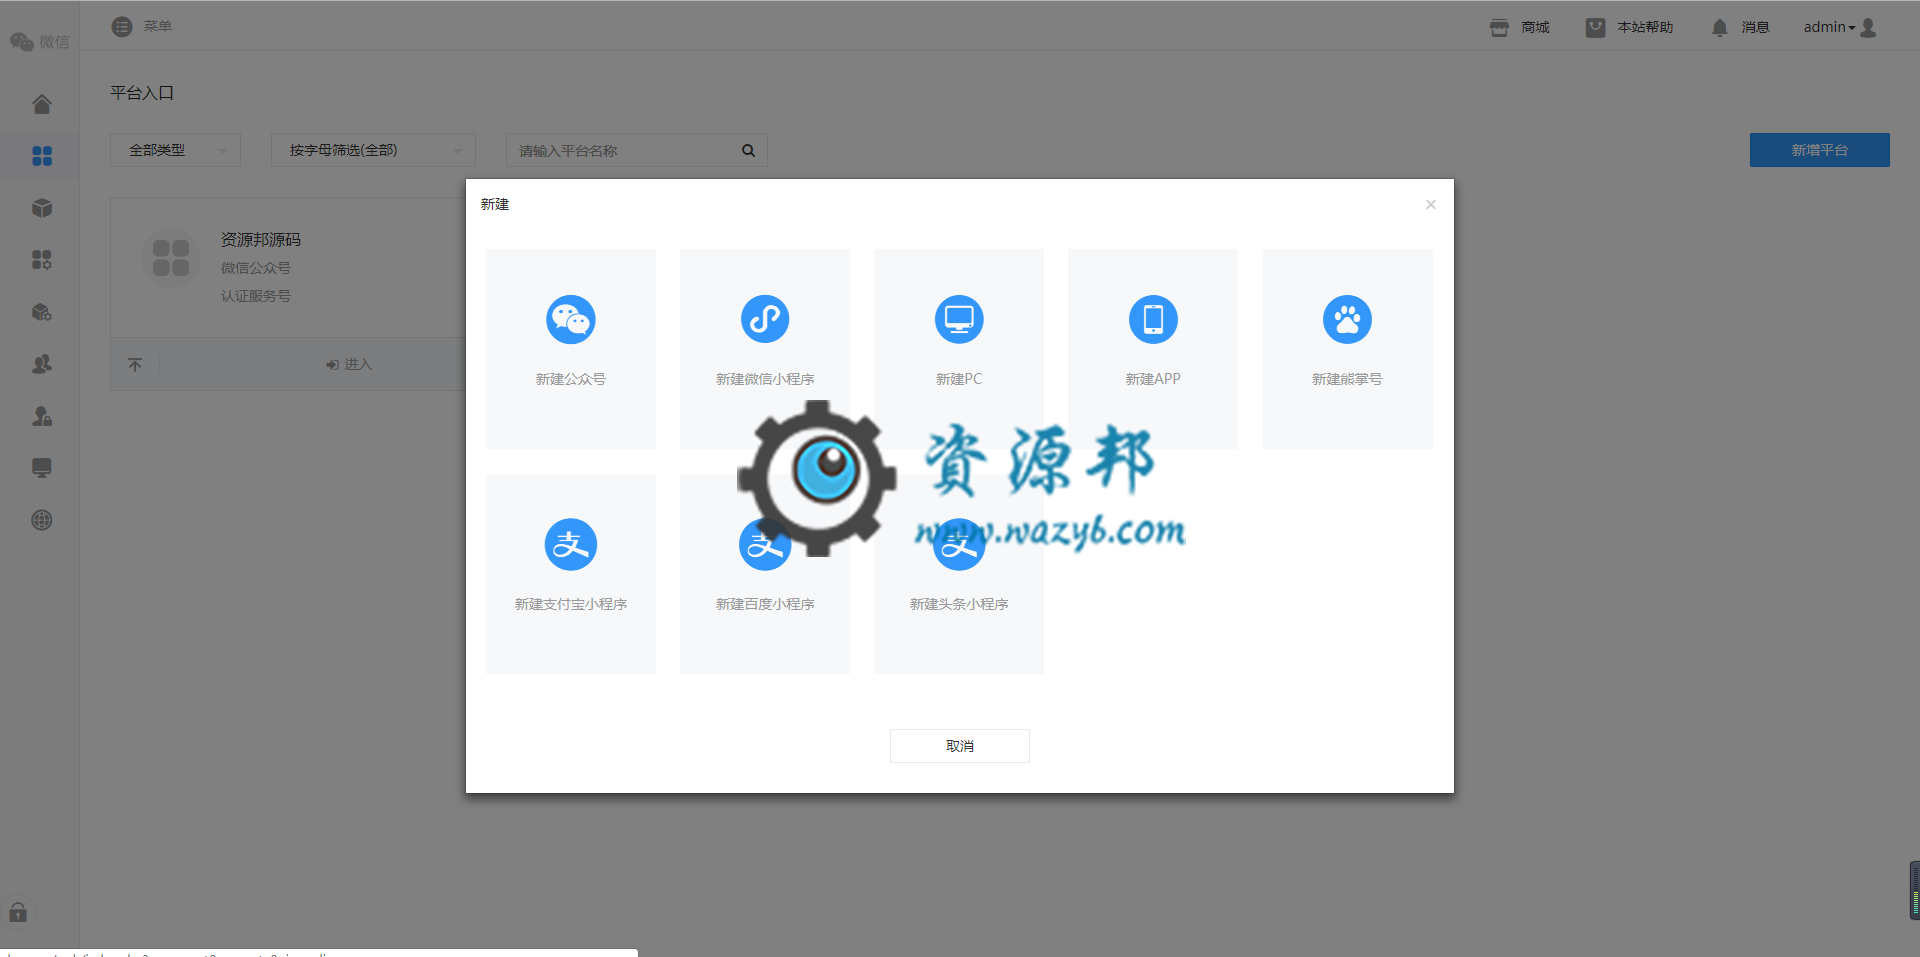Open the home icon in left sidebar
The width and height of the screenshot is (1920, 957).
[x=42, y=104]
